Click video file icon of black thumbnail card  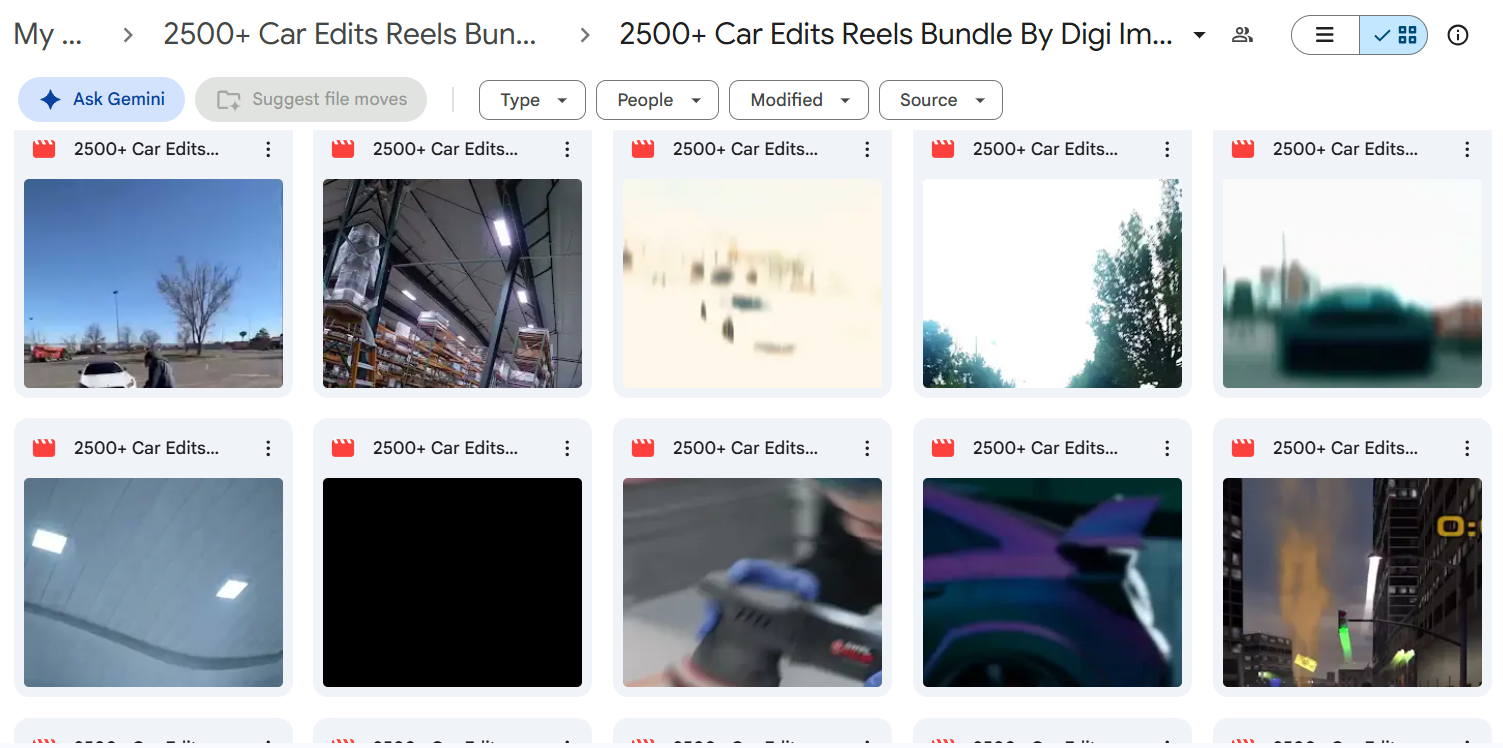343,448
